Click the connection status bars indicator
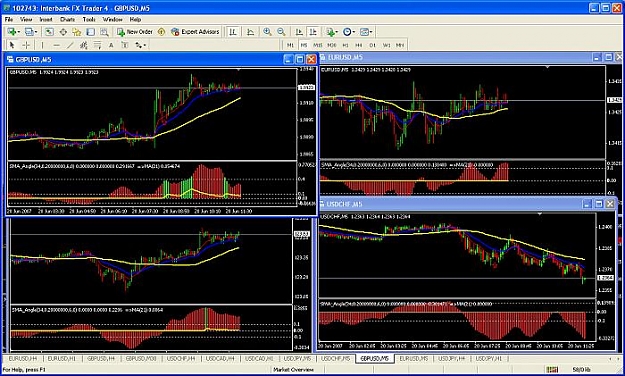Screen dimensions: 625x376 point(552,370)
